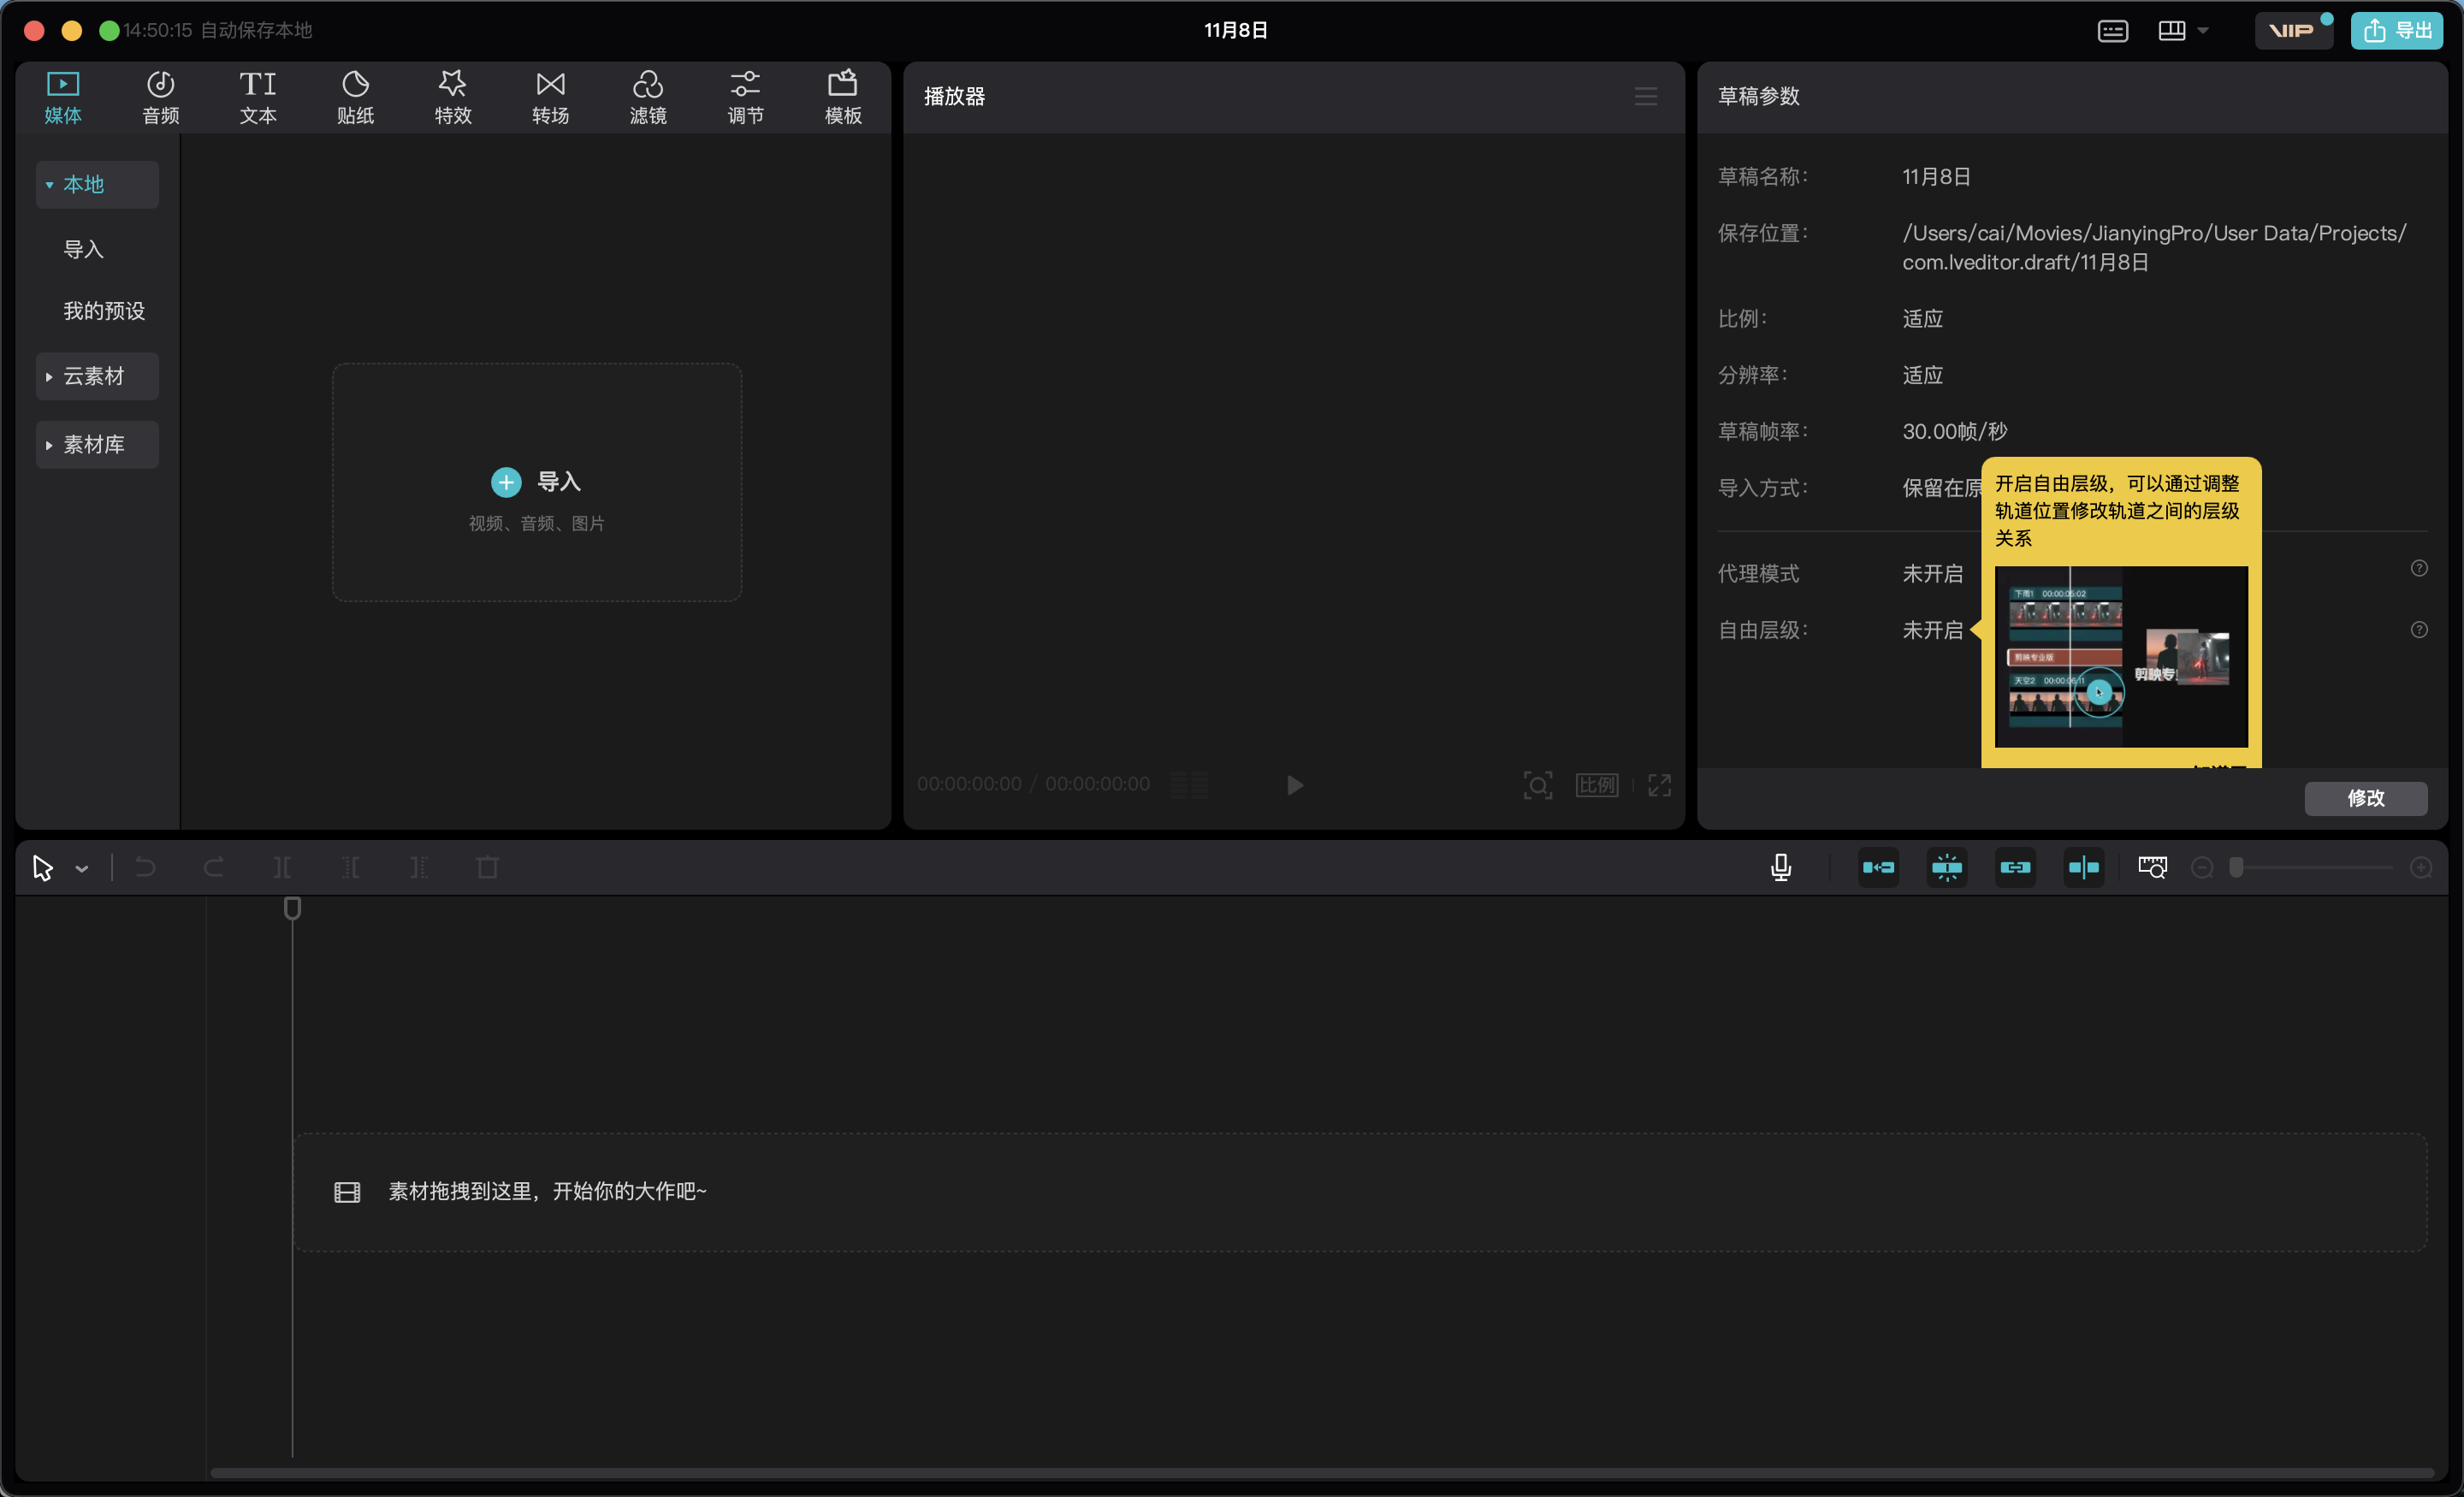Screen dimensions: 2464x1497
Task: Expand the 云素材 cloud materials section
Action: pos(97,376)
